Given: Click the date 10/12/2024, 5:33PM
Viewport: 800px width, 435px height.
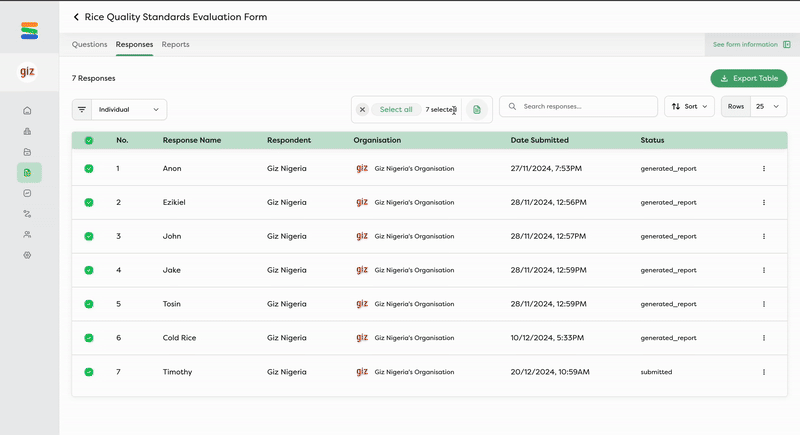Looking at the screenshot, I should click(x=547, y=338).
